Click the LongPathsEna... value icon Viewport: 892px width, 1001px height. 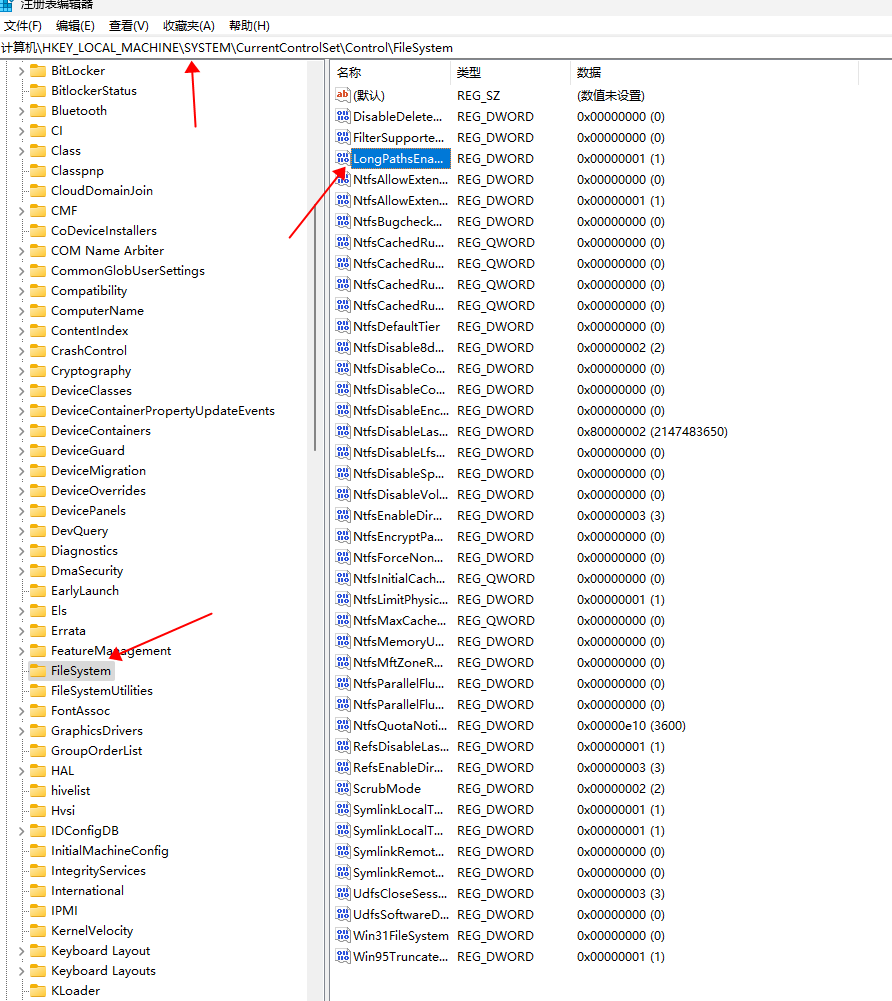point(343,158)
